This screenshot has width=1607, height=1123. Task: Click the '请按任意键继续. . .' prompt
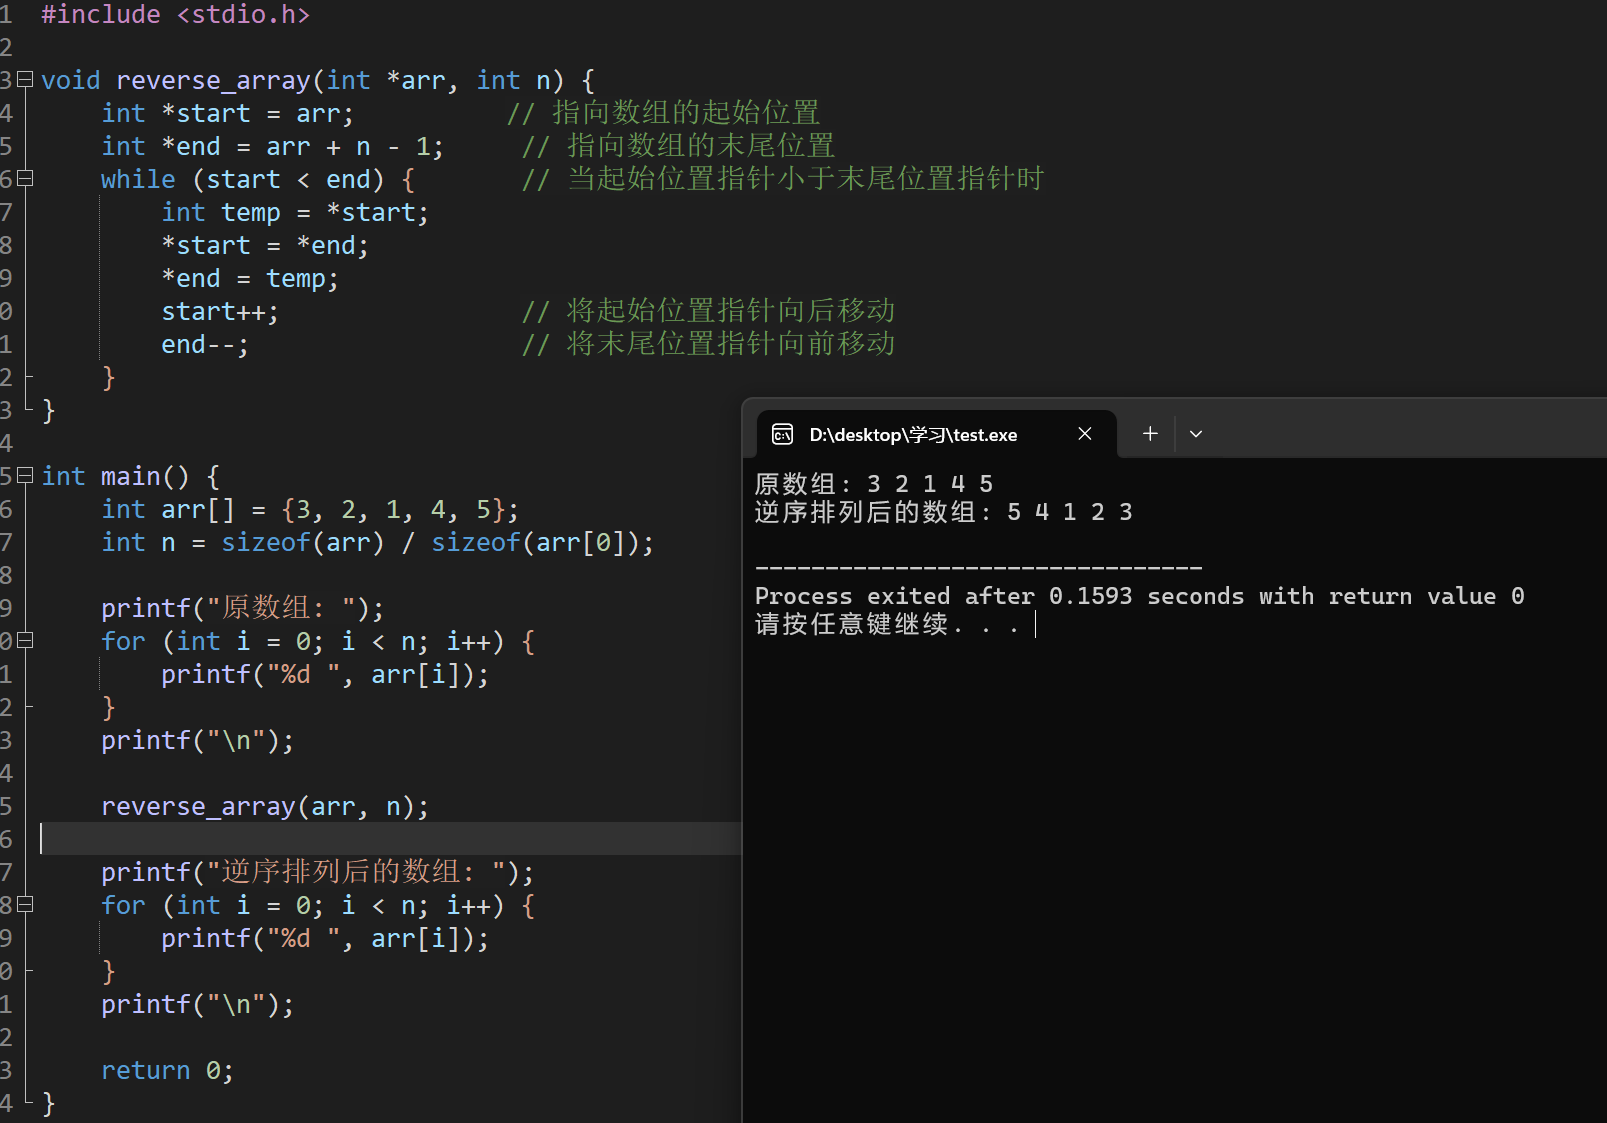pyautogui.click(x=888, y=624)
